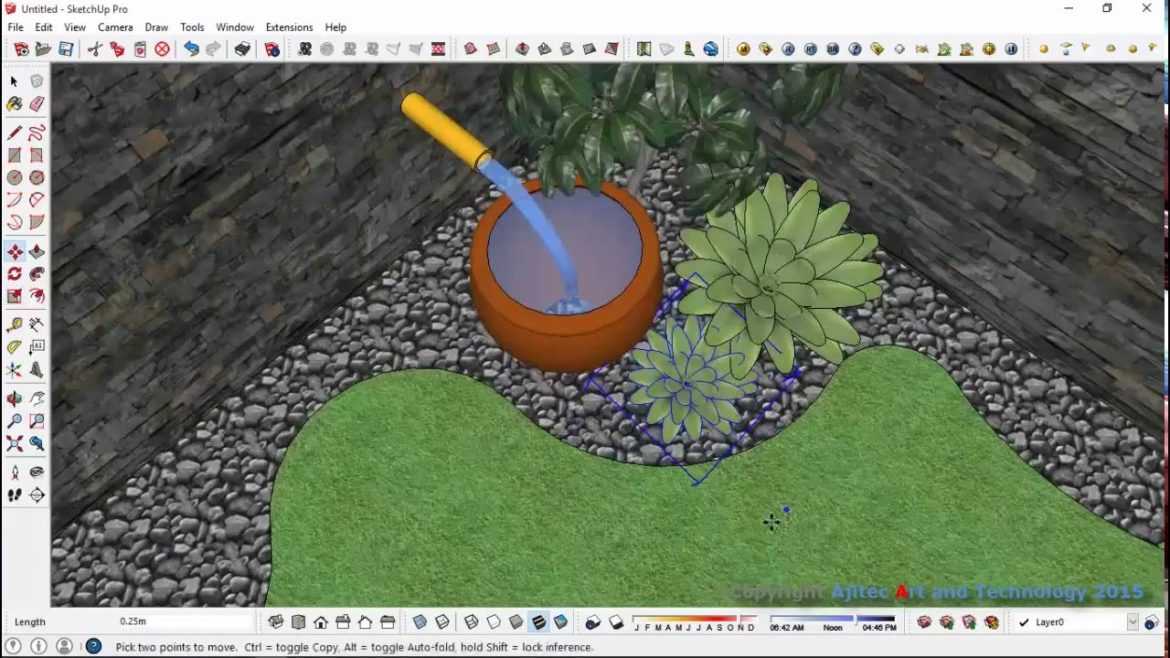Switch to Top view
This screenshot has width=1170, height=658.
(x=298, y=621)
